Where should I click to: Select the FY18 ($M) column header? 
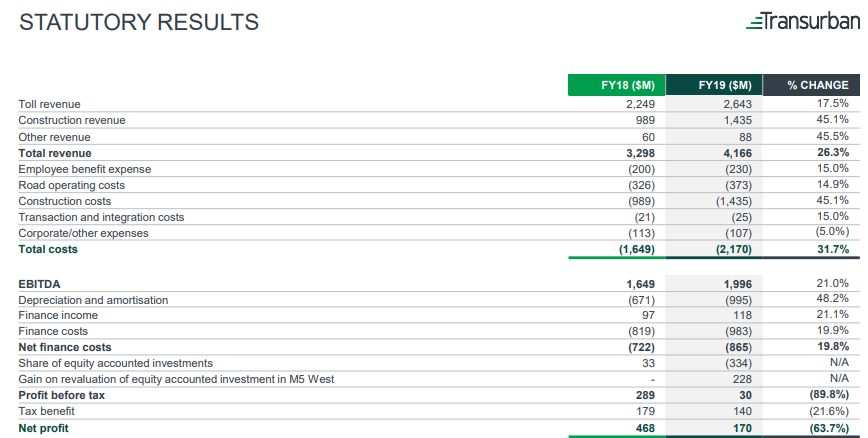(617, 85)
